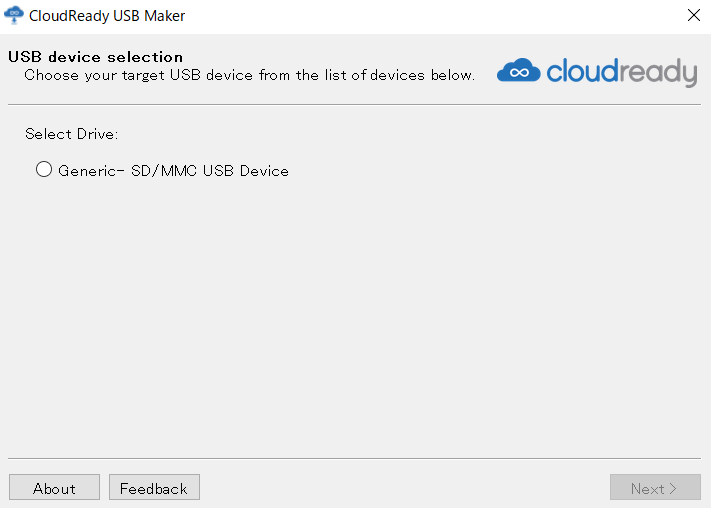Image resolution: width=711 pixels, height=508 pixels.
Task: Click the separator line below the header
Action: (354, 104)
